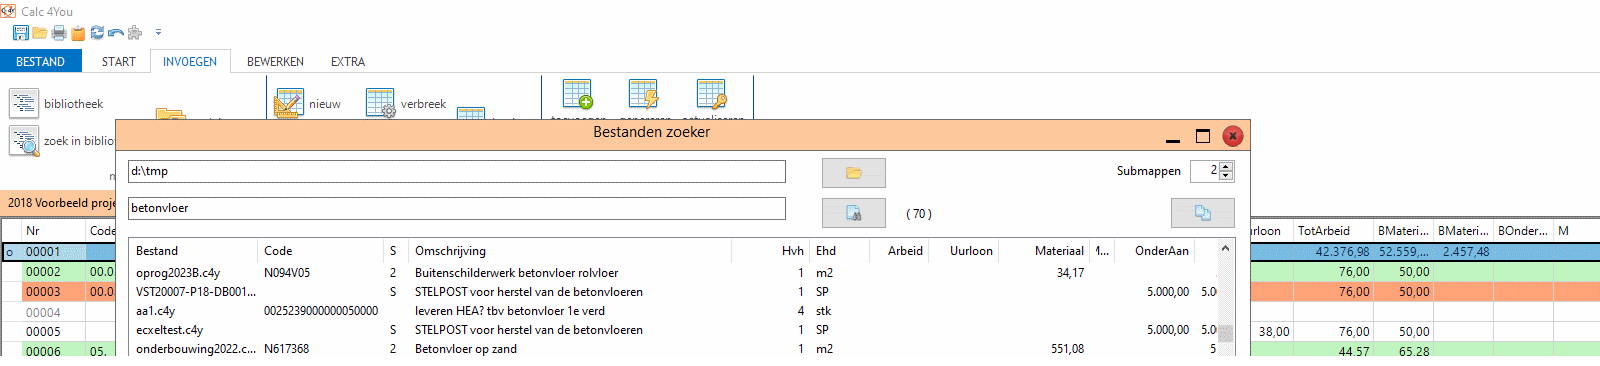Print with the printer icon
1600x366 pixels.
tap(59, 32)
